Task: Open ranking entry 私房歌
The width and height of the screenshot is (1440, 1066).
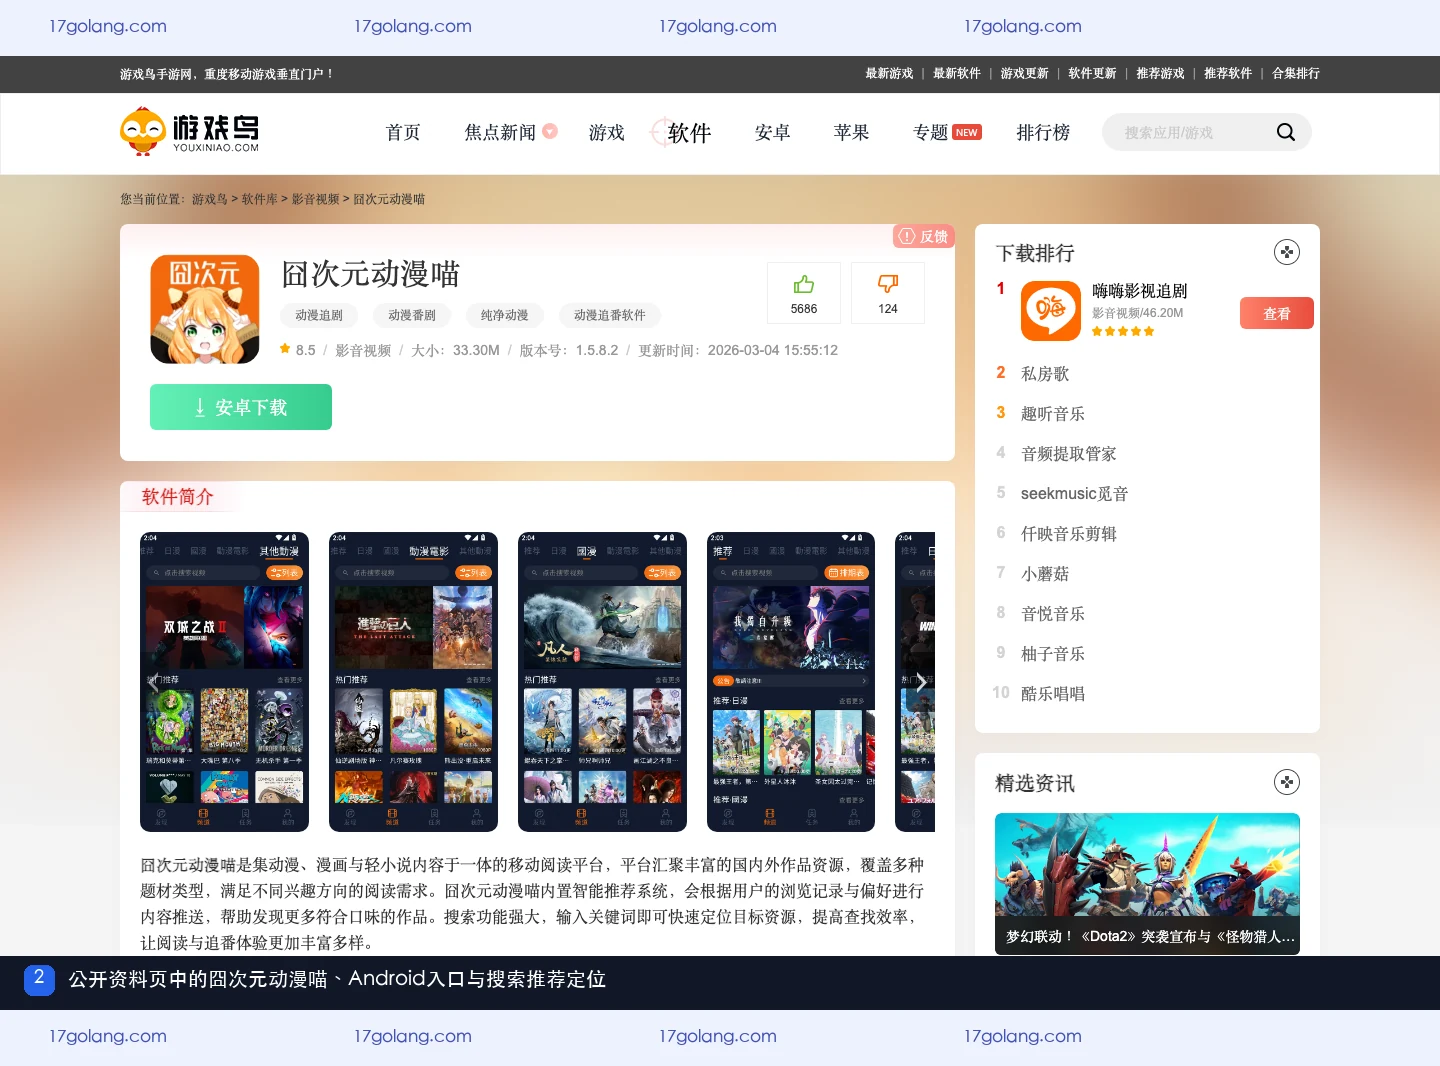Action: [x=1045, y=373]
